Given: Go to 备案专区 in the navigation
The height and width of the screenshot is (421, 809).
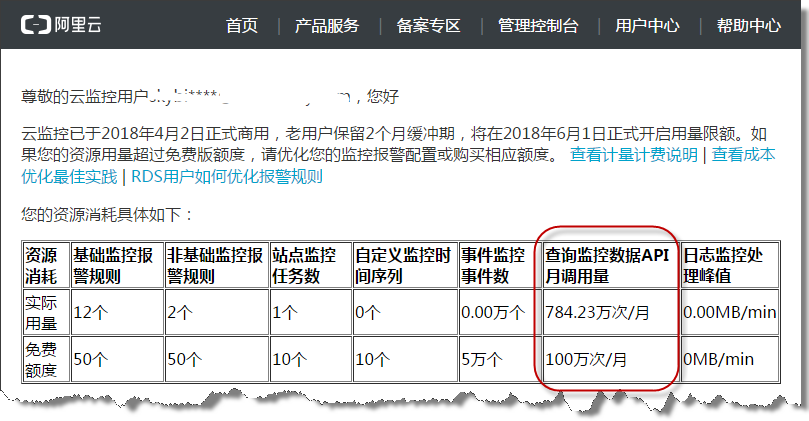Looking at the screenshot, I should click(x=429, y=25).
